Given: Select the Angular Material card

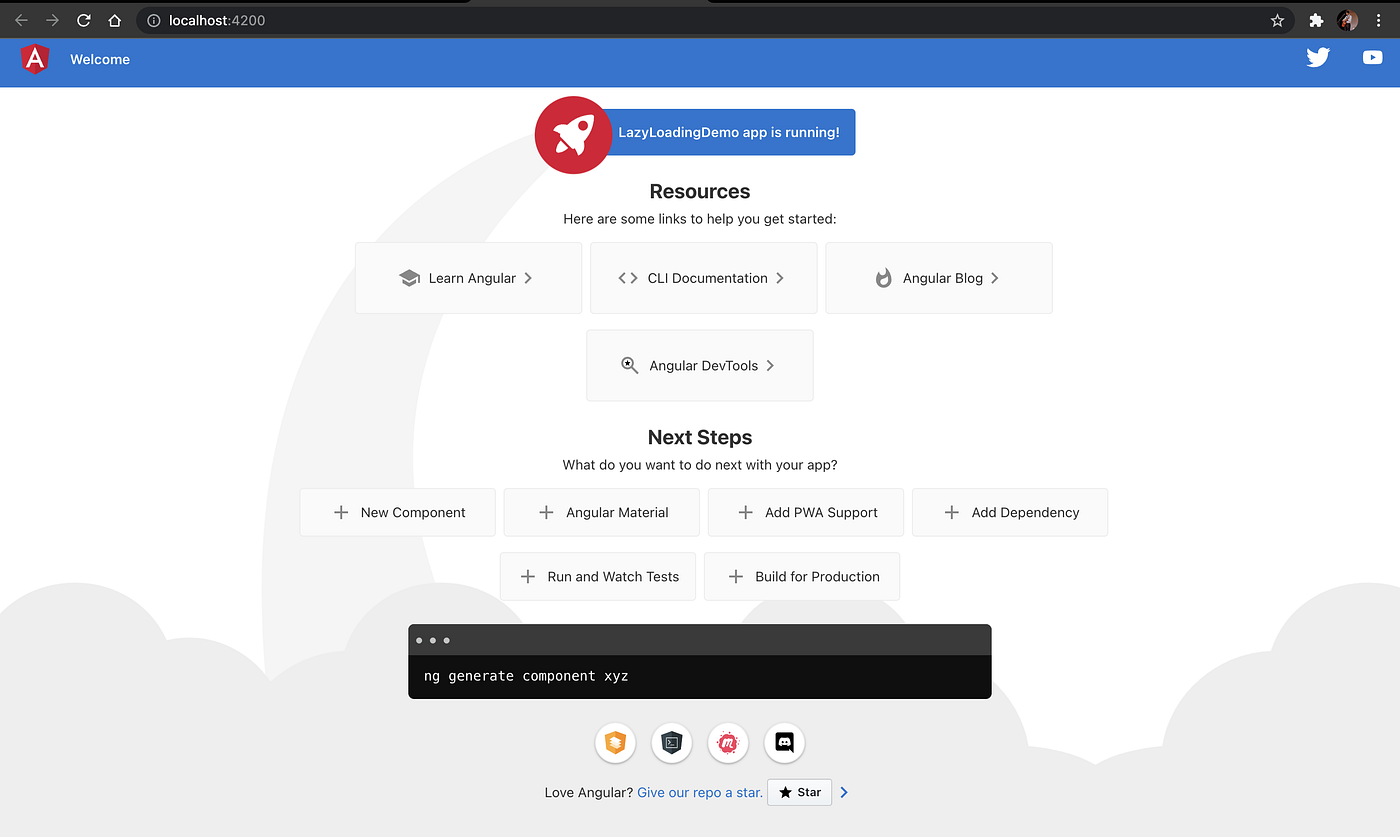Looking at the screenshot, I should click(602, 512).
